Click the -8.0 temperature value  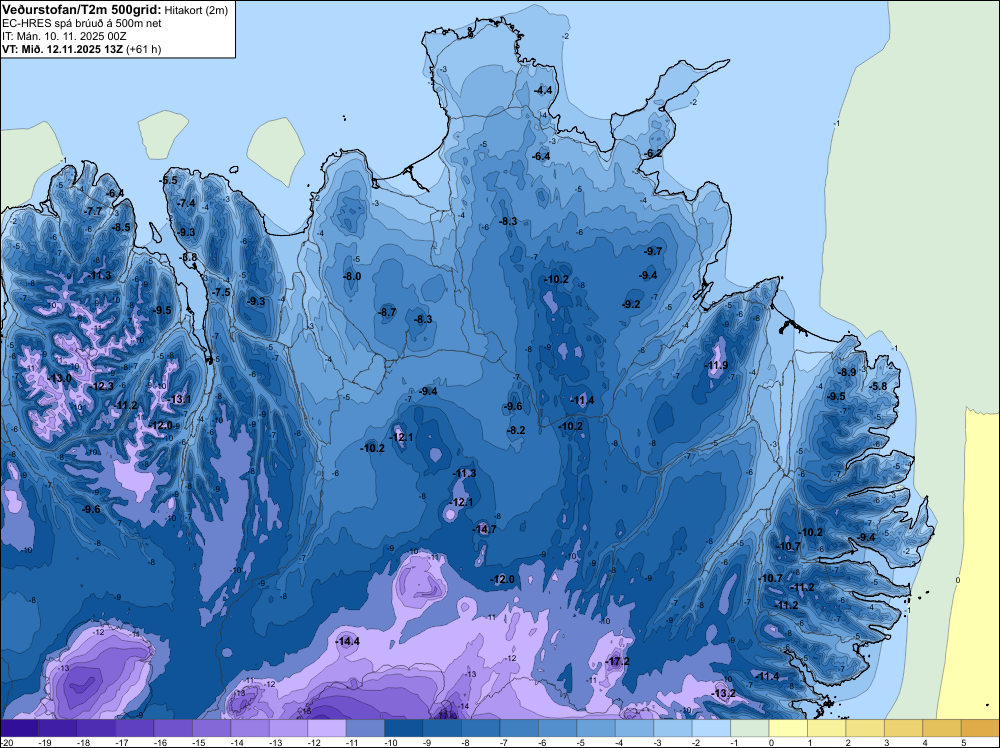click(x=352, y=276)
